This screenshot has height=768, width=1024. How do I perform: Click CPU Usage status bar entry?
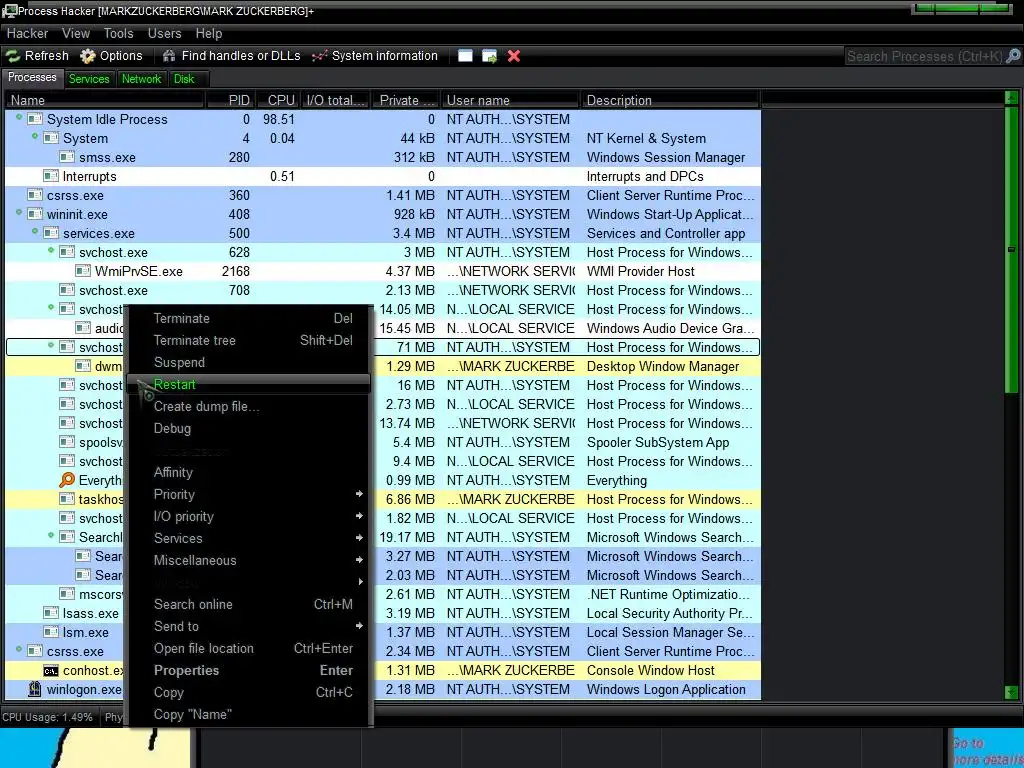(x=48, y=717)
